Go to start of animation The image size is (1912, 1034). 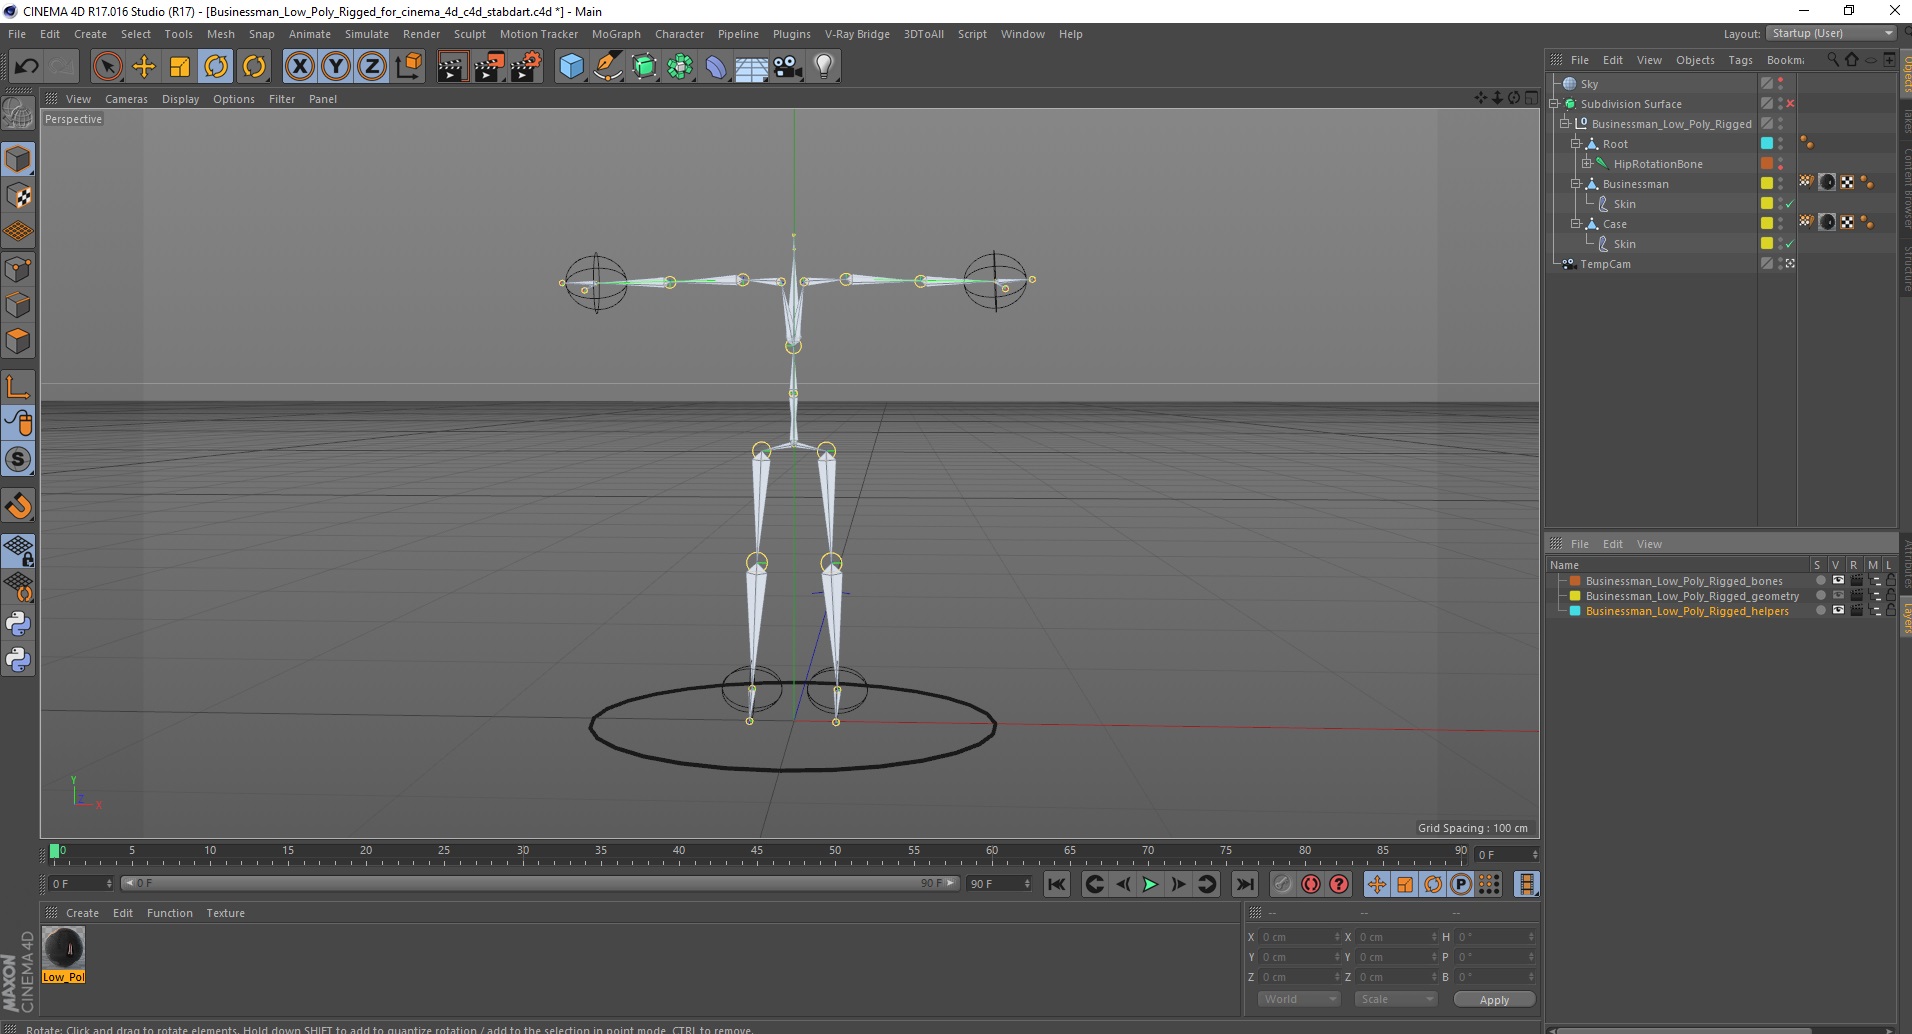click(x=1057, y=884)
